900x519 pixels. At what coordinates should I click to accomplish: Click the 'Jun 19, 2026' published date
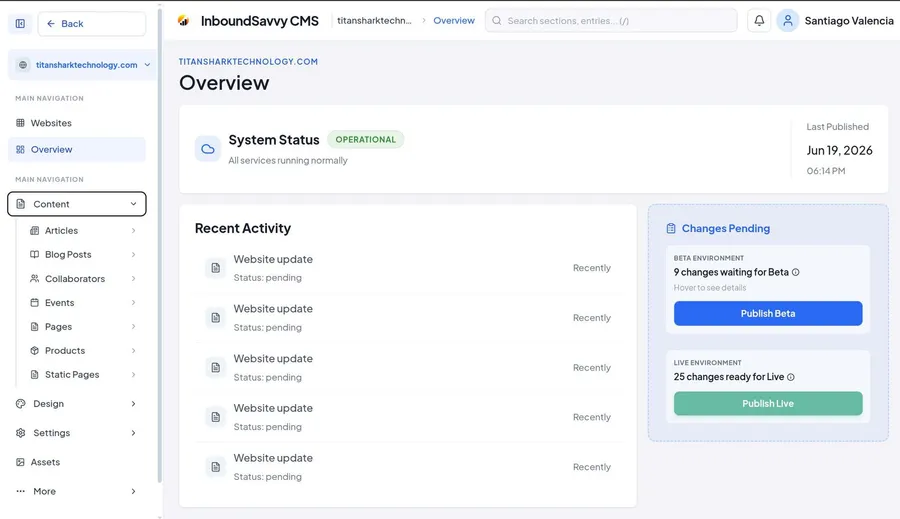tap(839, 150)
